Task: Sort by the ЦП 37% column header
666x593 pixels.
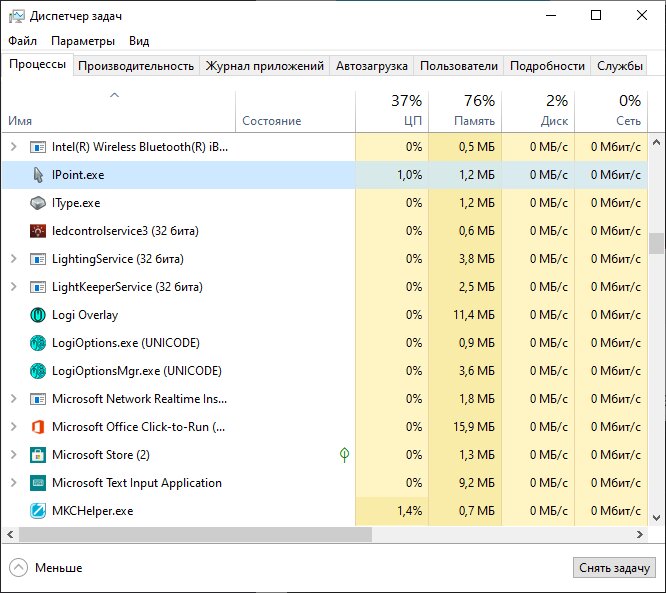Action: click(x=392, y=111)
